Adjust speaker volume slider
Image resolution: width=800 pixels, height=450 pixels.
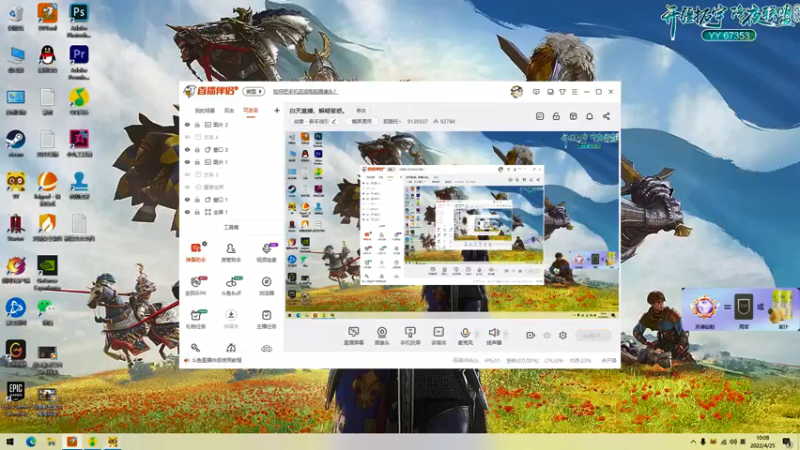[x=506, y=334]
